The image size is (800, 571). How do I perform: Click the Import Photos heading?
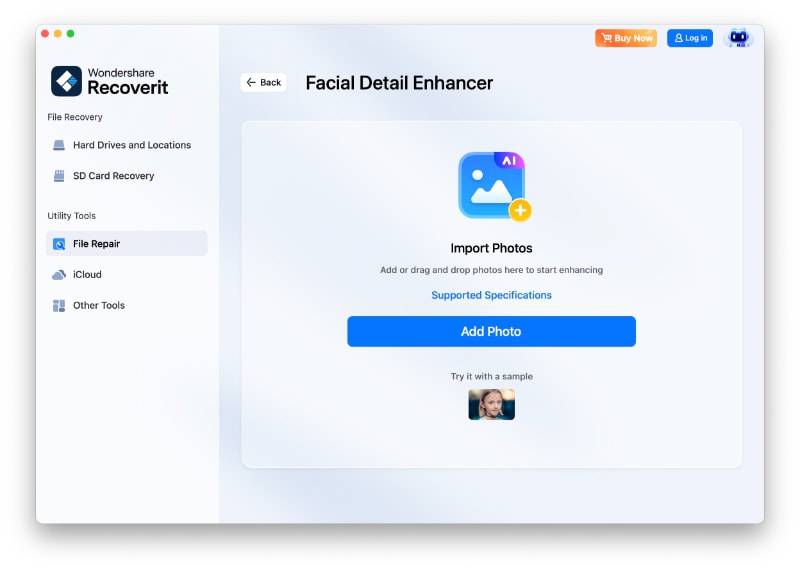point(491,248)
